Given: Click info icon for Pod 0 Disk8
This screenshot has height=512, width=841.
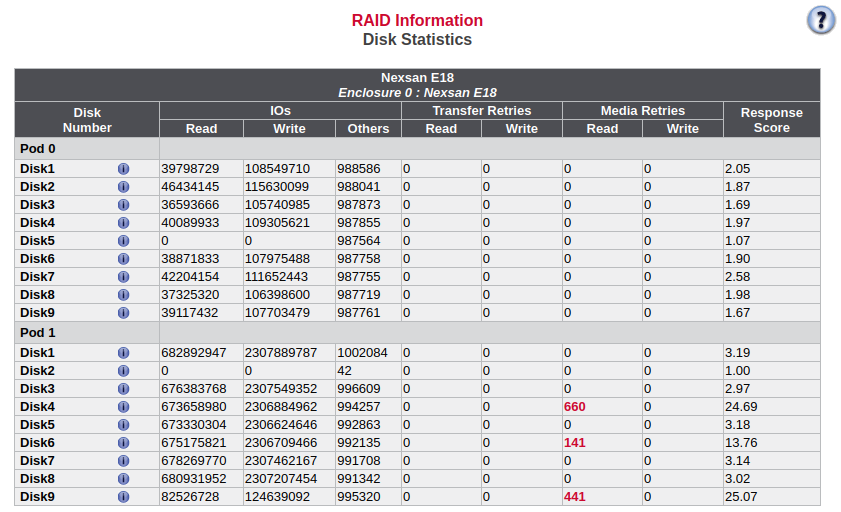Looking at the screenshot, I should point(123,295).
